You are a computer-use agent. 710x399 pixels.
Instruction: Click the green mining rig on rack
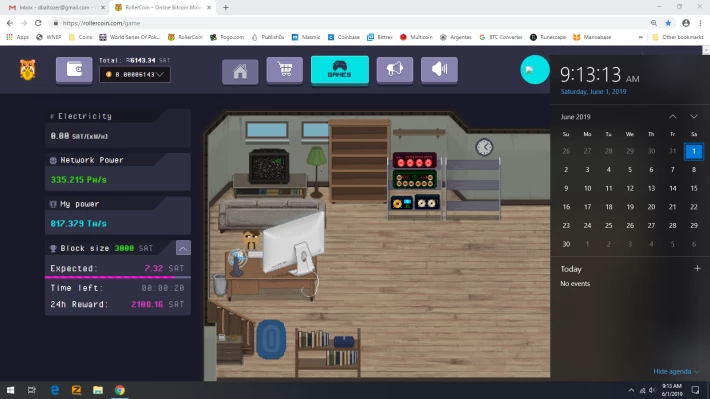pos(414,180)
